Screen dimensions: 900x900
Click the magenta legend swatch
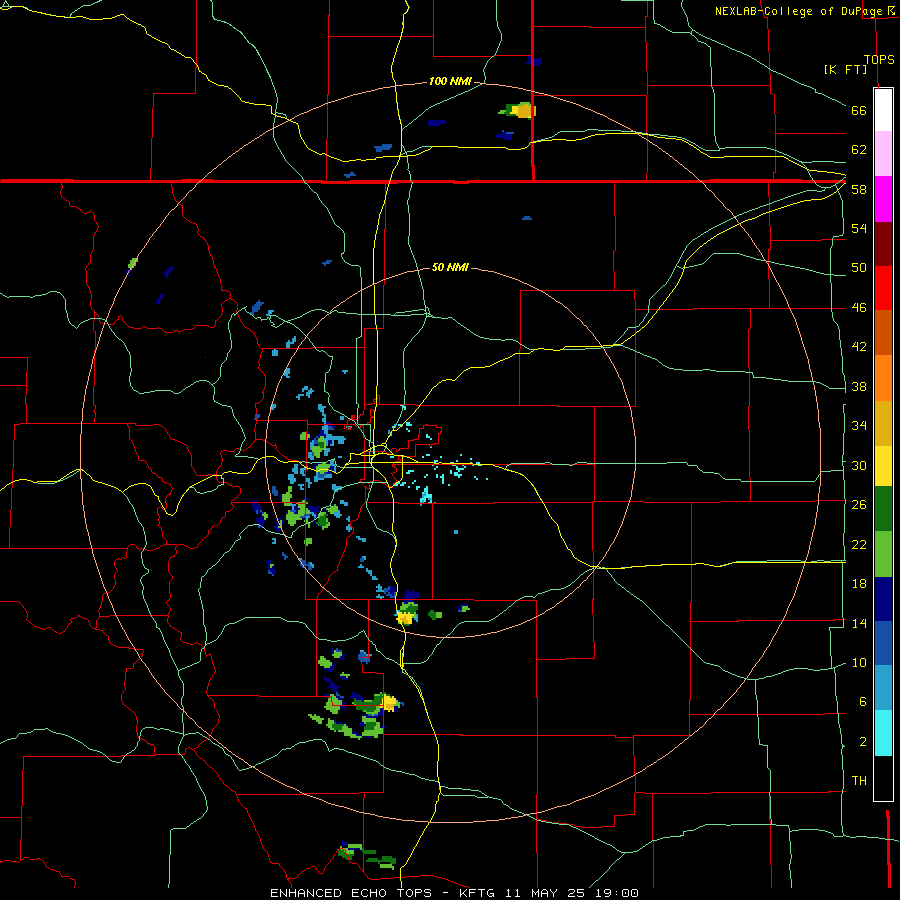[883, 199]
